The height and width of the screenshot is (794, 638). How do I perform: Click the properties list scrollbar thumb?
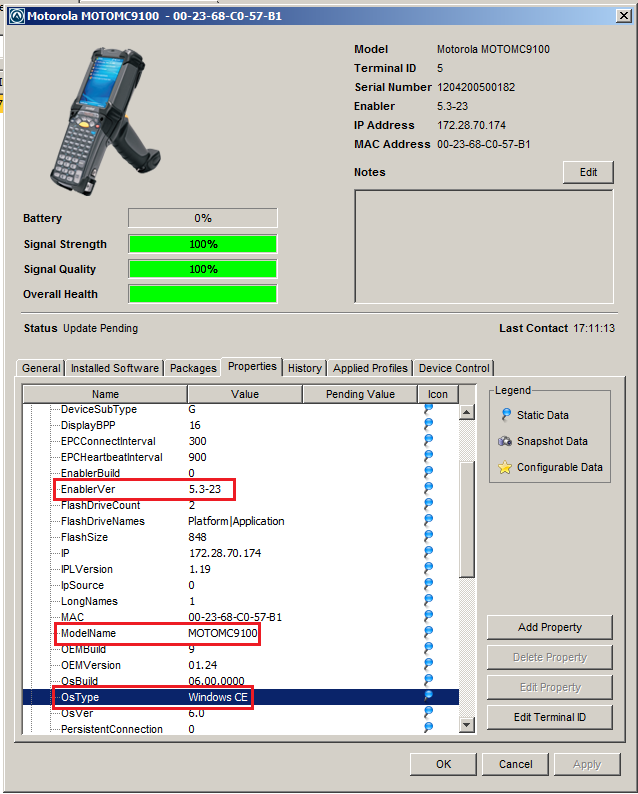466,519
